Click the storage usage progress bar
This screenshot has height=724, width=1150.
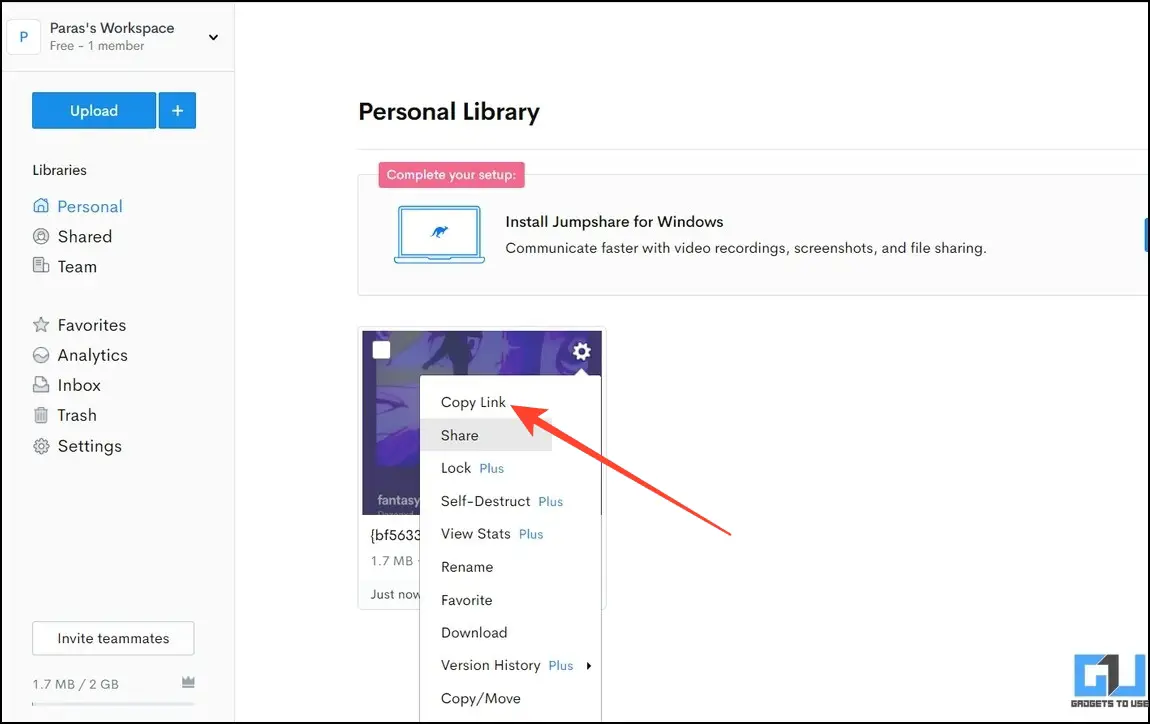coord(113,704)
